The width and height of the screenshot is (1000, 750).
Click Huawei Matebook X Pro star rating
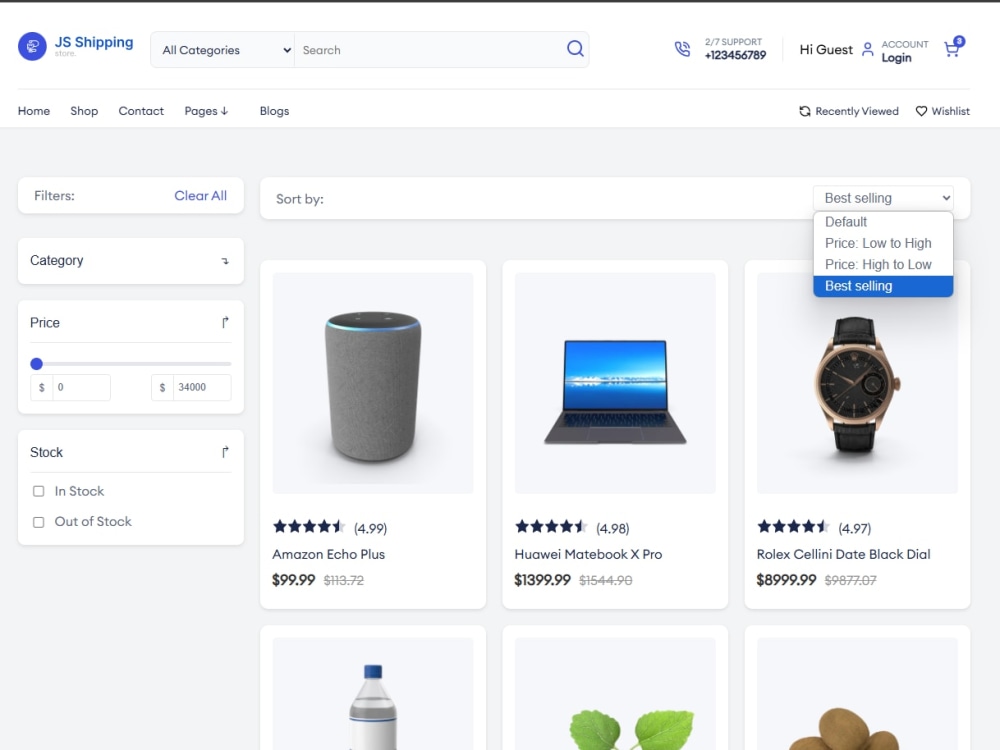[x=552, y=527]
